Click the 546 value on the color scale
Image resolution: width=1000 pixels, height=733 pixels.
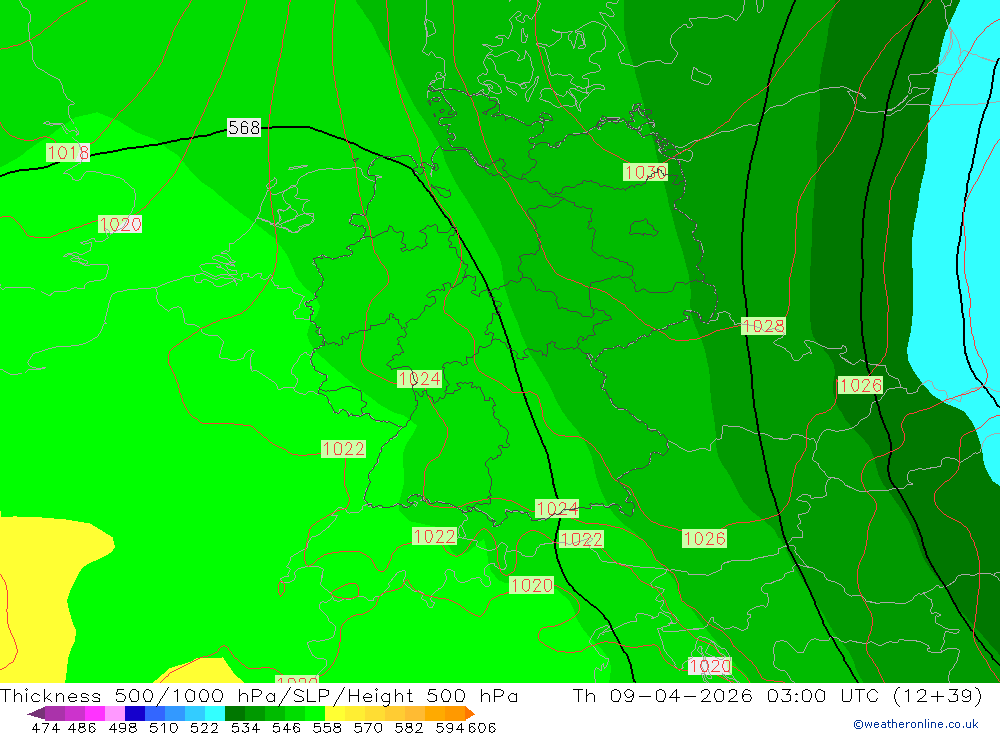[286, 727]
